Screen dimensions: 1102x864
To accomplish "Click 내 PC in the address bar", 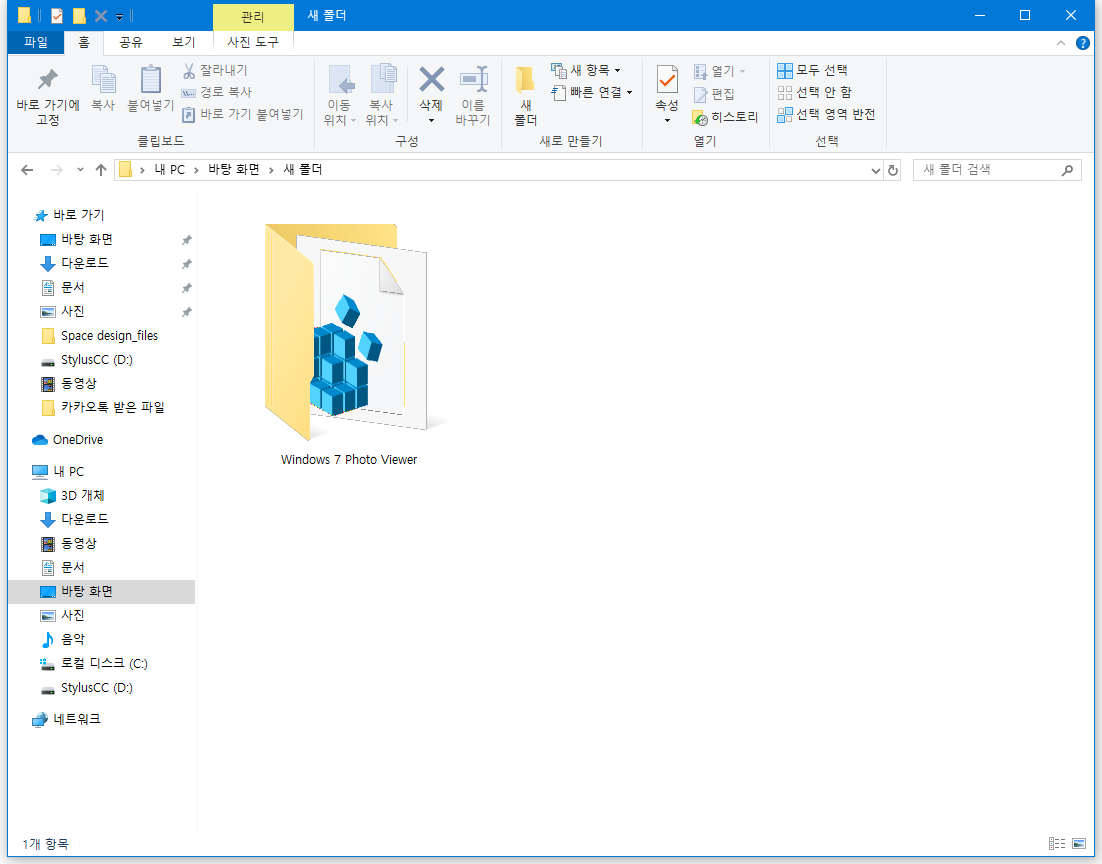I will coord(169,169).
